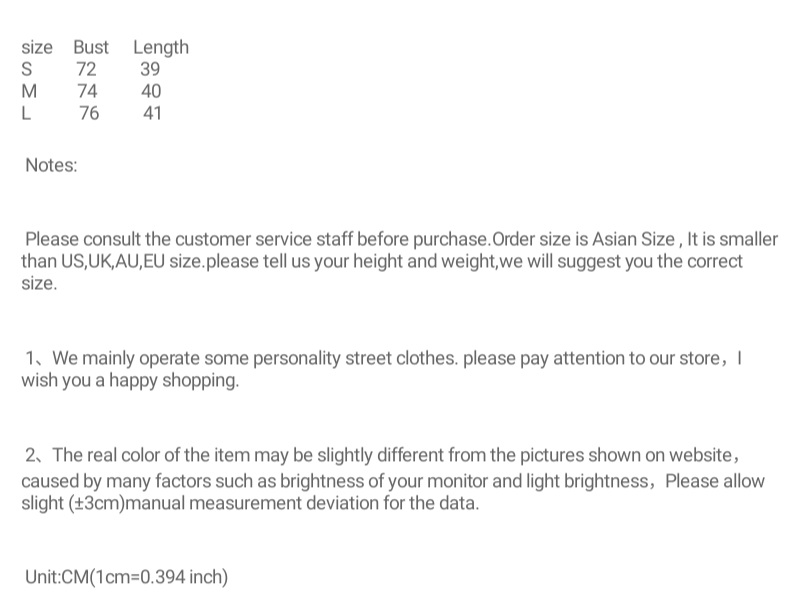Image resolution: width=800 pixels, height=600 pixels.
Task: Select the size S row label
Action: [x=27, y=69]
